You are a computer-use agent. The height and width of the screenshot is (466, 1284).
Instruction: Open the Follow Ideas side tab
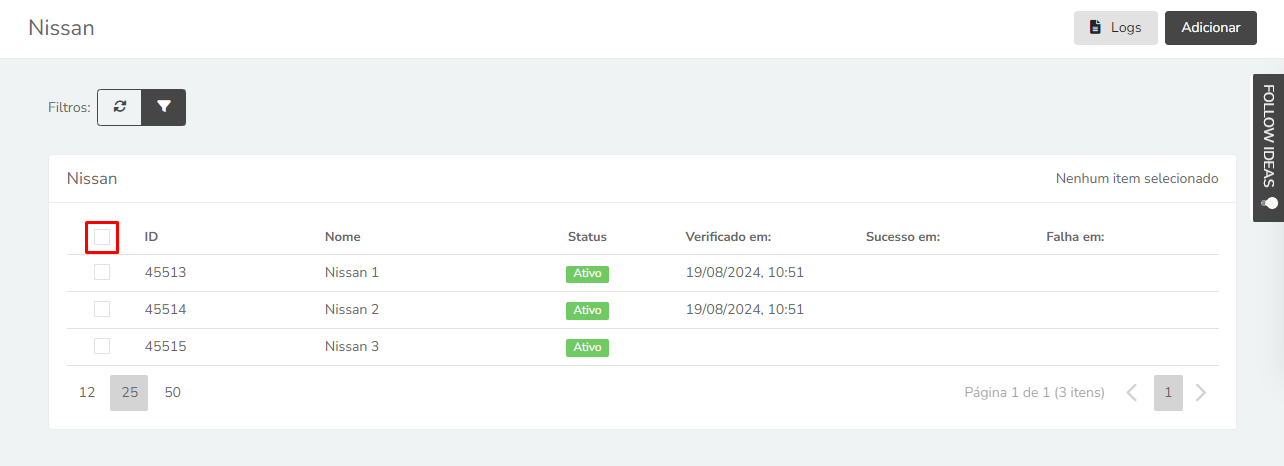pos(1268,147)
